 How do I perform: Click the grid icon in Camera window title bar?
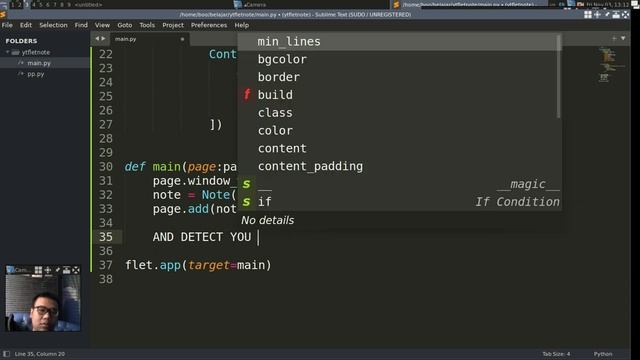pos(38,270)
